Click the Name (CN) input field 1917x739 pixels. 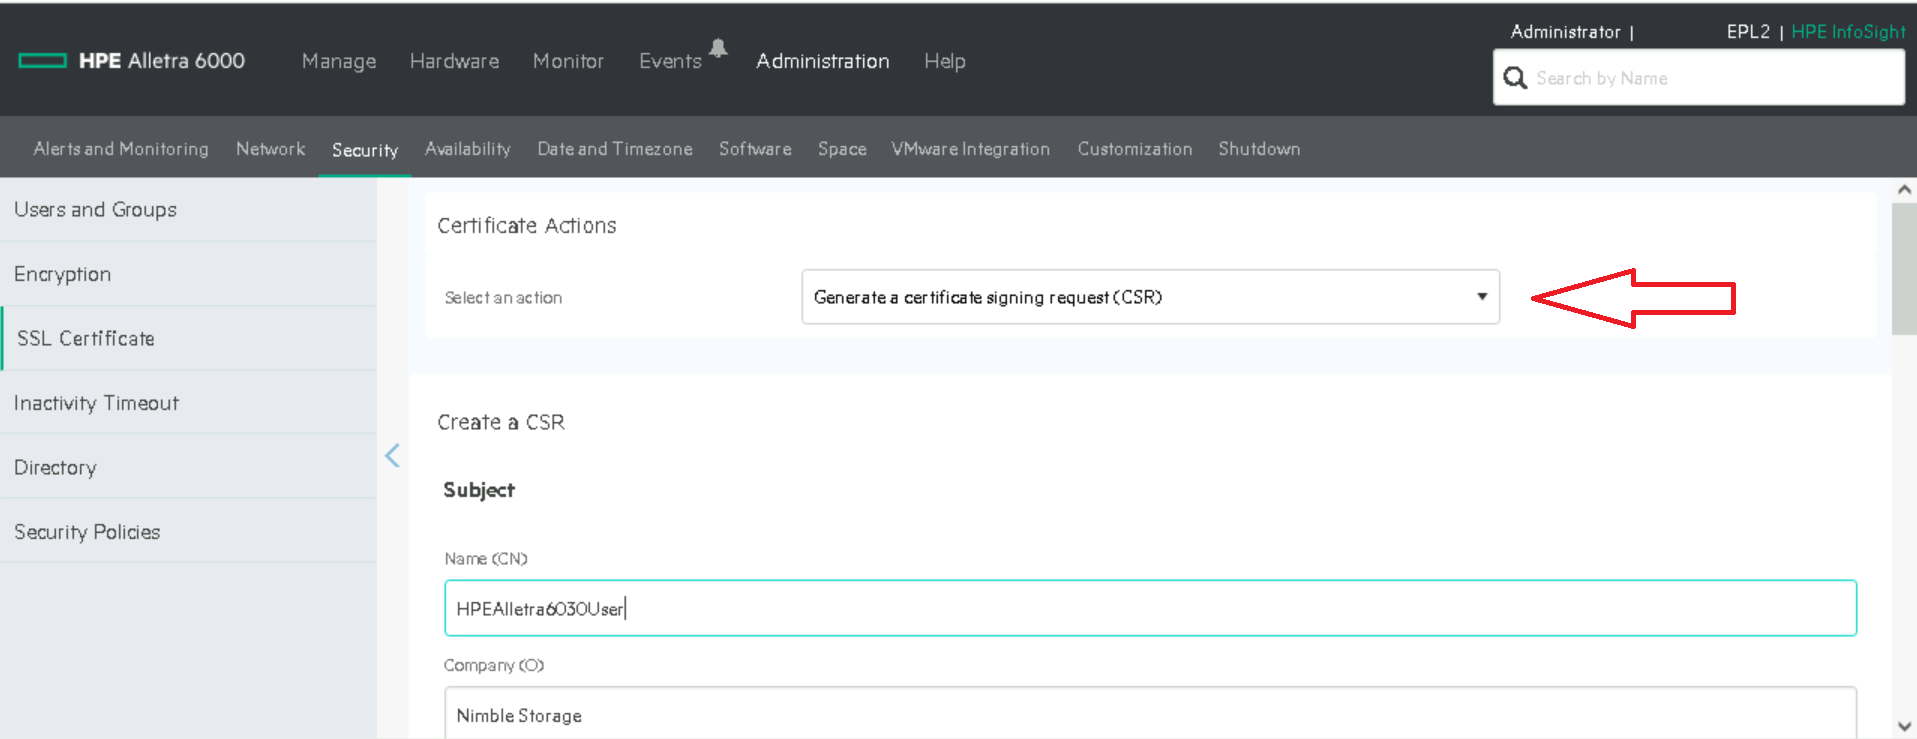click(x=1150, y=608)
